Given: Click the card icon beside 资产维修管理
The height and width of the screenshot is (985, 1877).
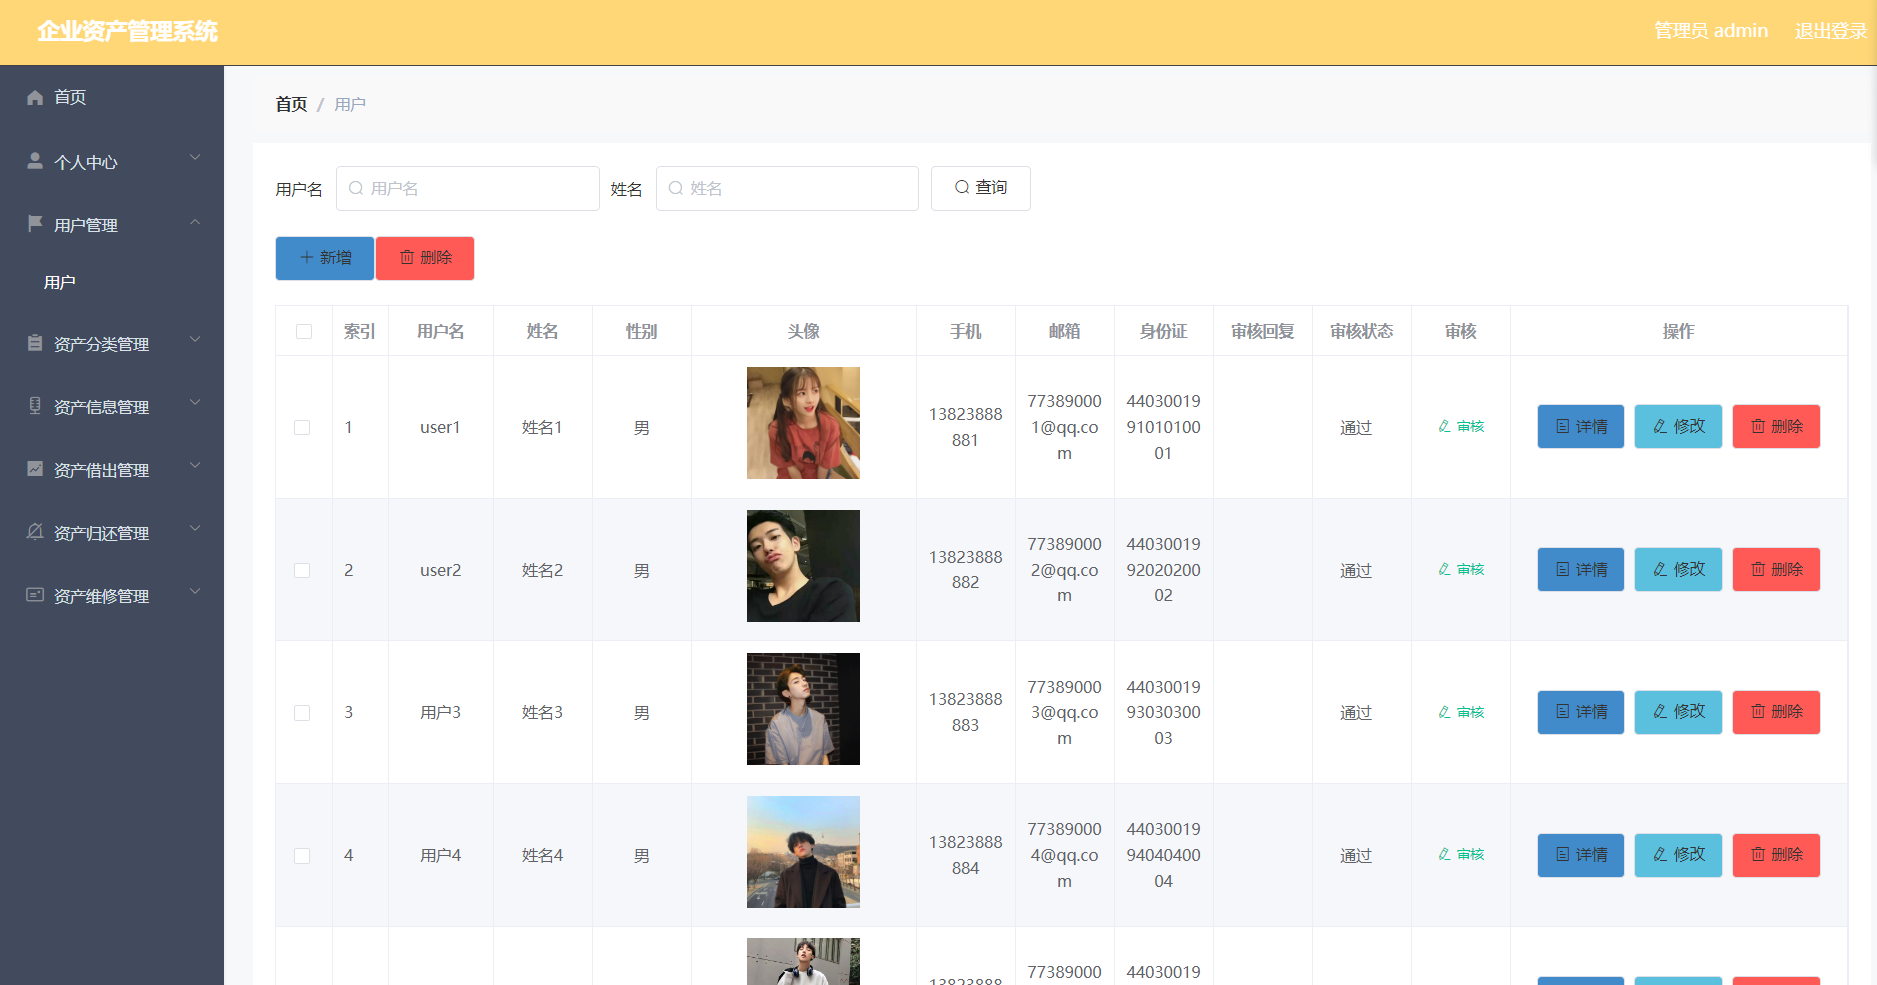Looking at the screenshot, I should click(x=35, y=595).
